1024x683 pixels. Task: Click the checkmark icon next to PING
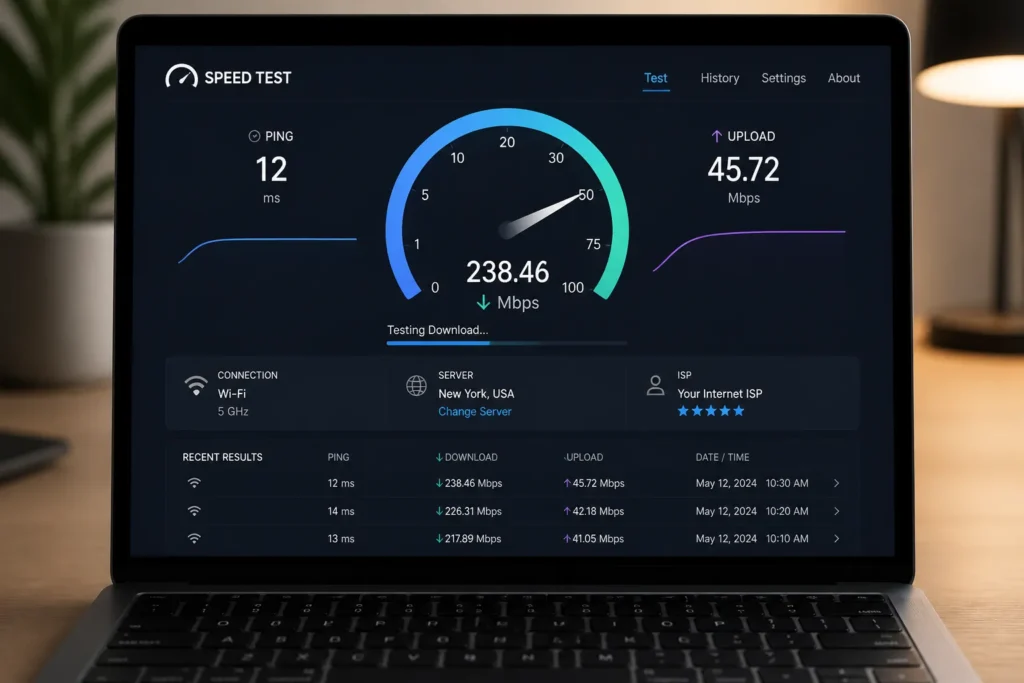pos(254,136)
